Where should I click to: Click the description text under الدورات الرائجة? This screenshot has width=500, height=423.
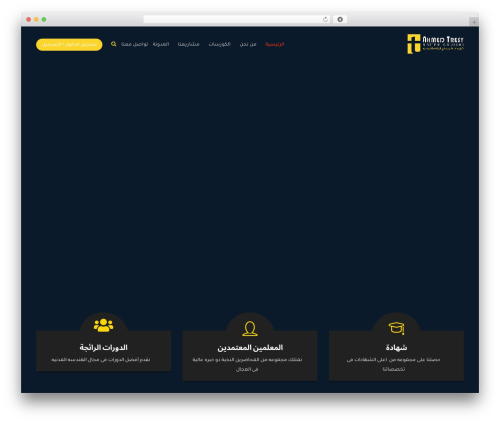pos(101,360)
